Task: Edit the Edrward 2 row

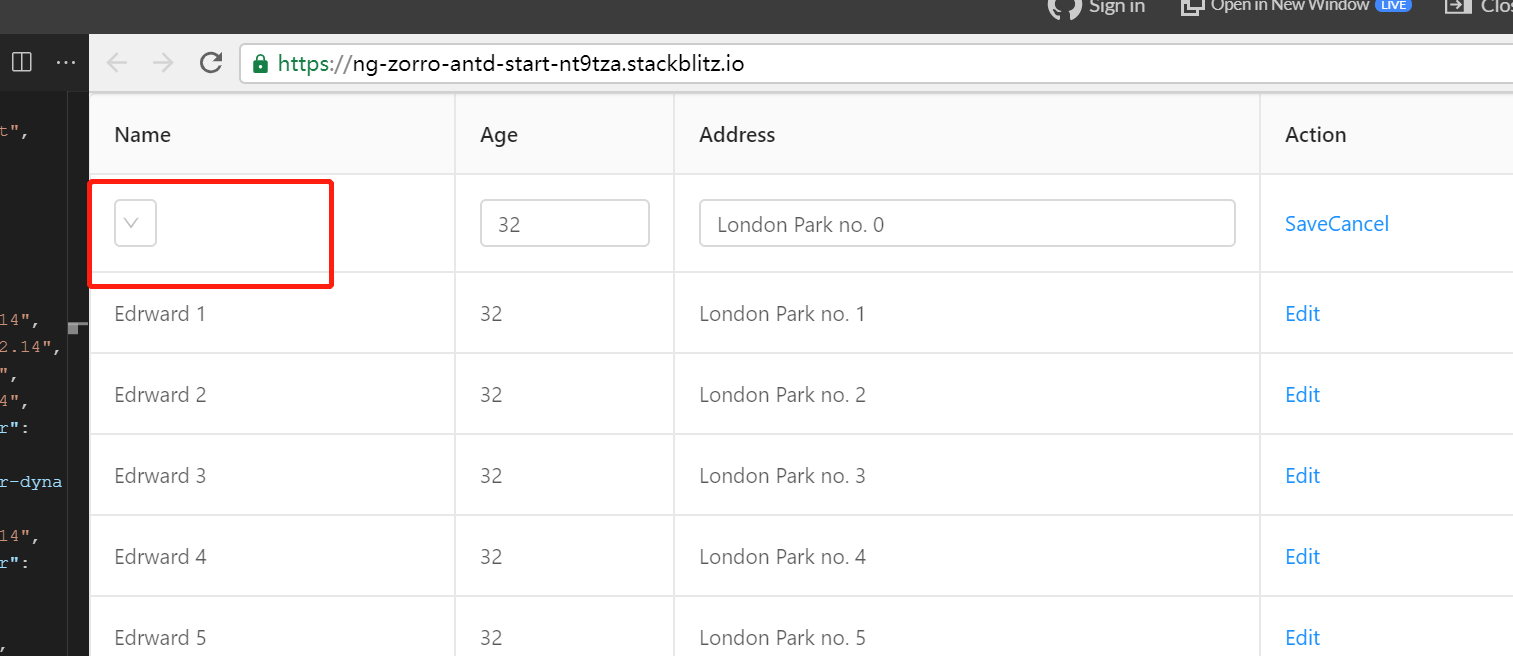Action: [1302, 395]
